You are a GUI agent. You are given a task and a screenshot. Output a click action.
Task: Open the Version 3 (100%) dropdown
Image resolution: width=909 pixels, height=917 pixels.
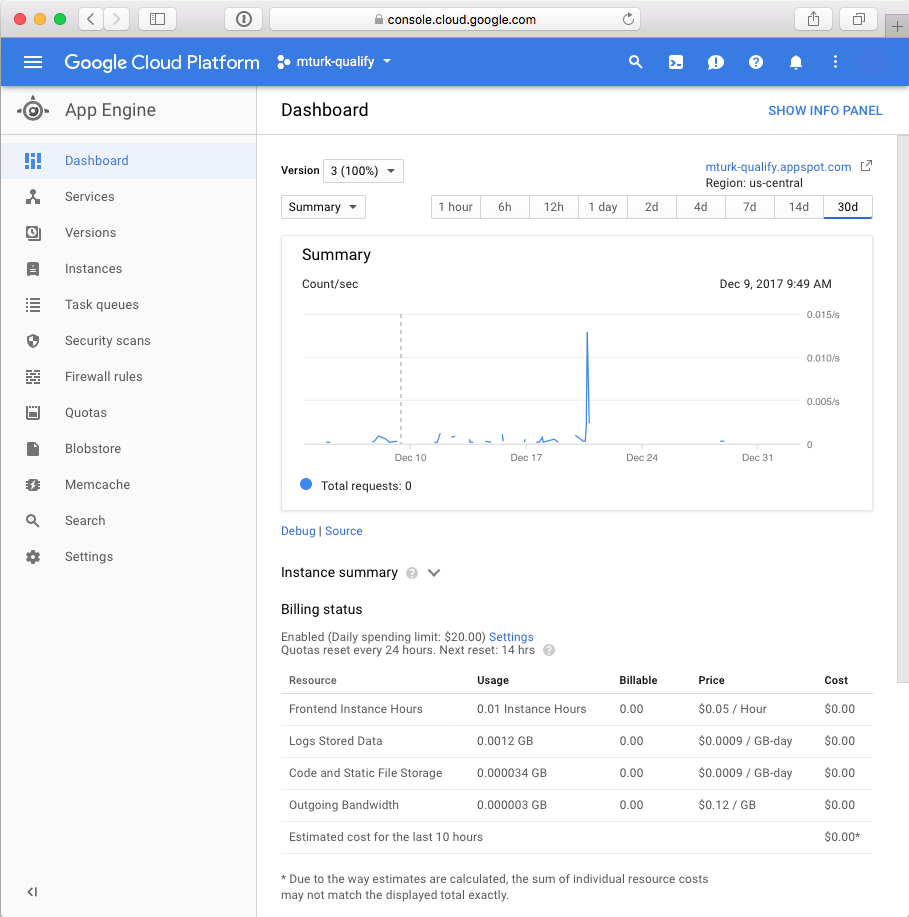(363, 171)
